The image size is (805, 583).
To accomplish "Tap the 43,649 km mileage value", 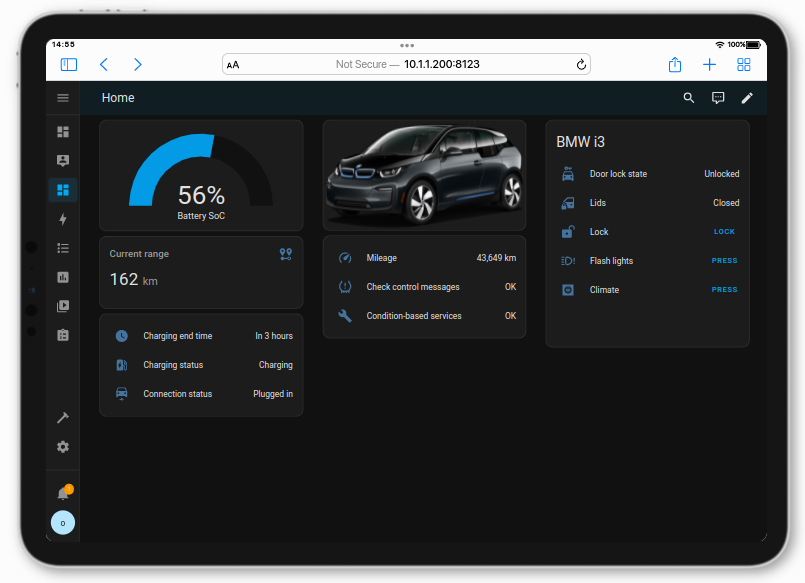I will (496, 258).
